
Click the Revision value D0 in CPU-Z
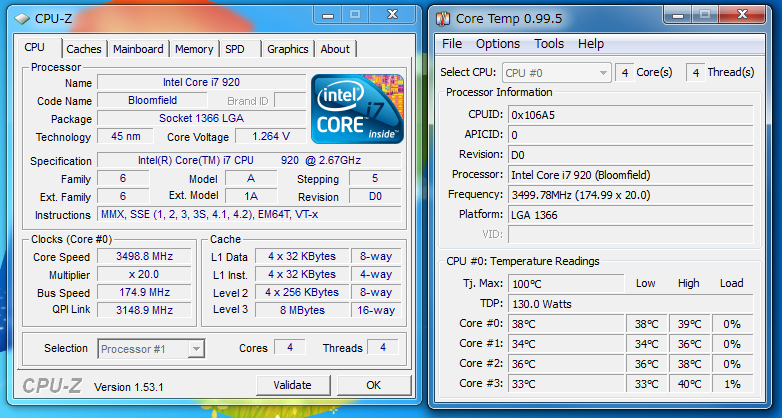point(375,197)
